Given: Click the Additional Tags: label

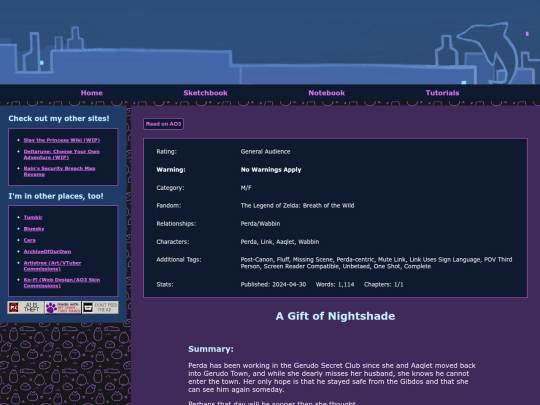Looking at the screenshot, I should (179, 260).
